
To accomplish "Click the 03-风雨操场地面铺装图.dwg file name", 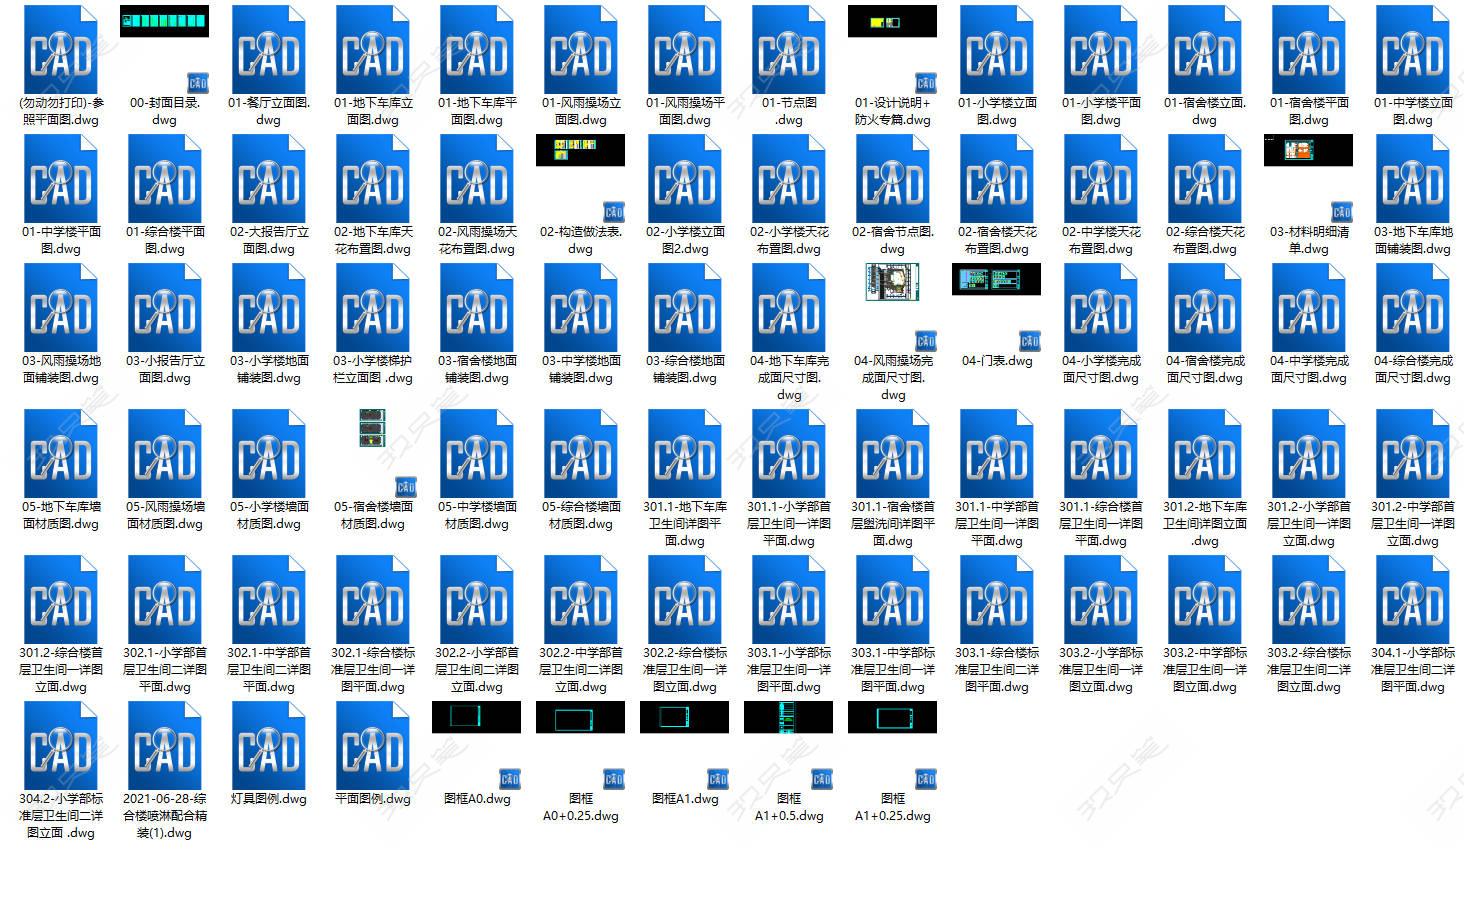I will point(60,369).
